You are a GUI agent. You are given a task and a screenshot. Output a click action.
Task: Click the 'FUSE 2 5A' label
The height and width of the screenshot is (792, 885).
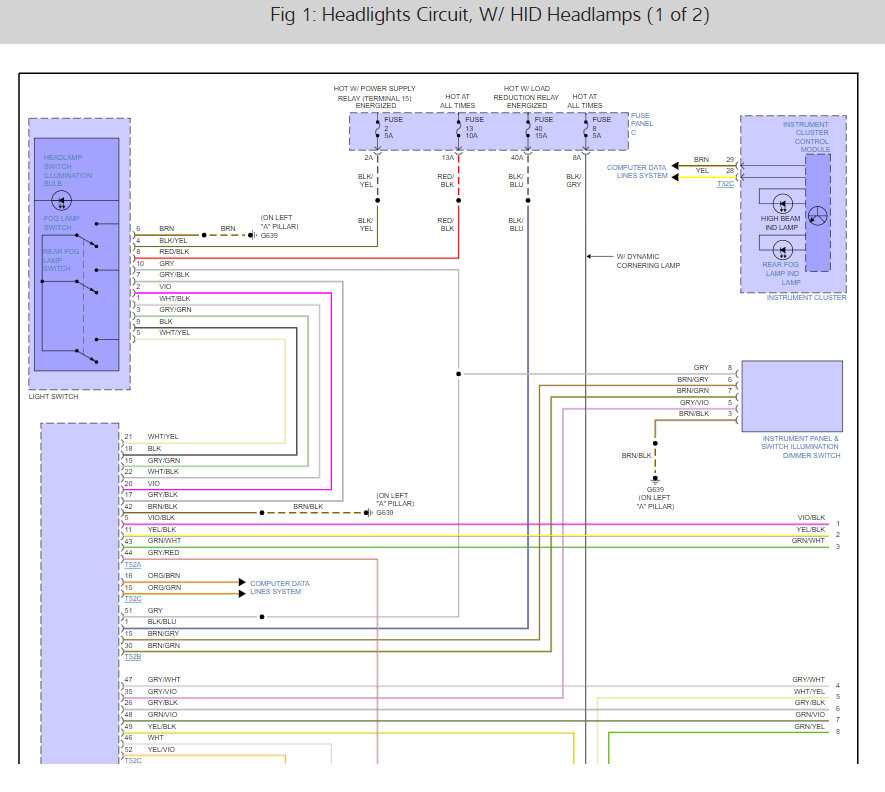393,128
